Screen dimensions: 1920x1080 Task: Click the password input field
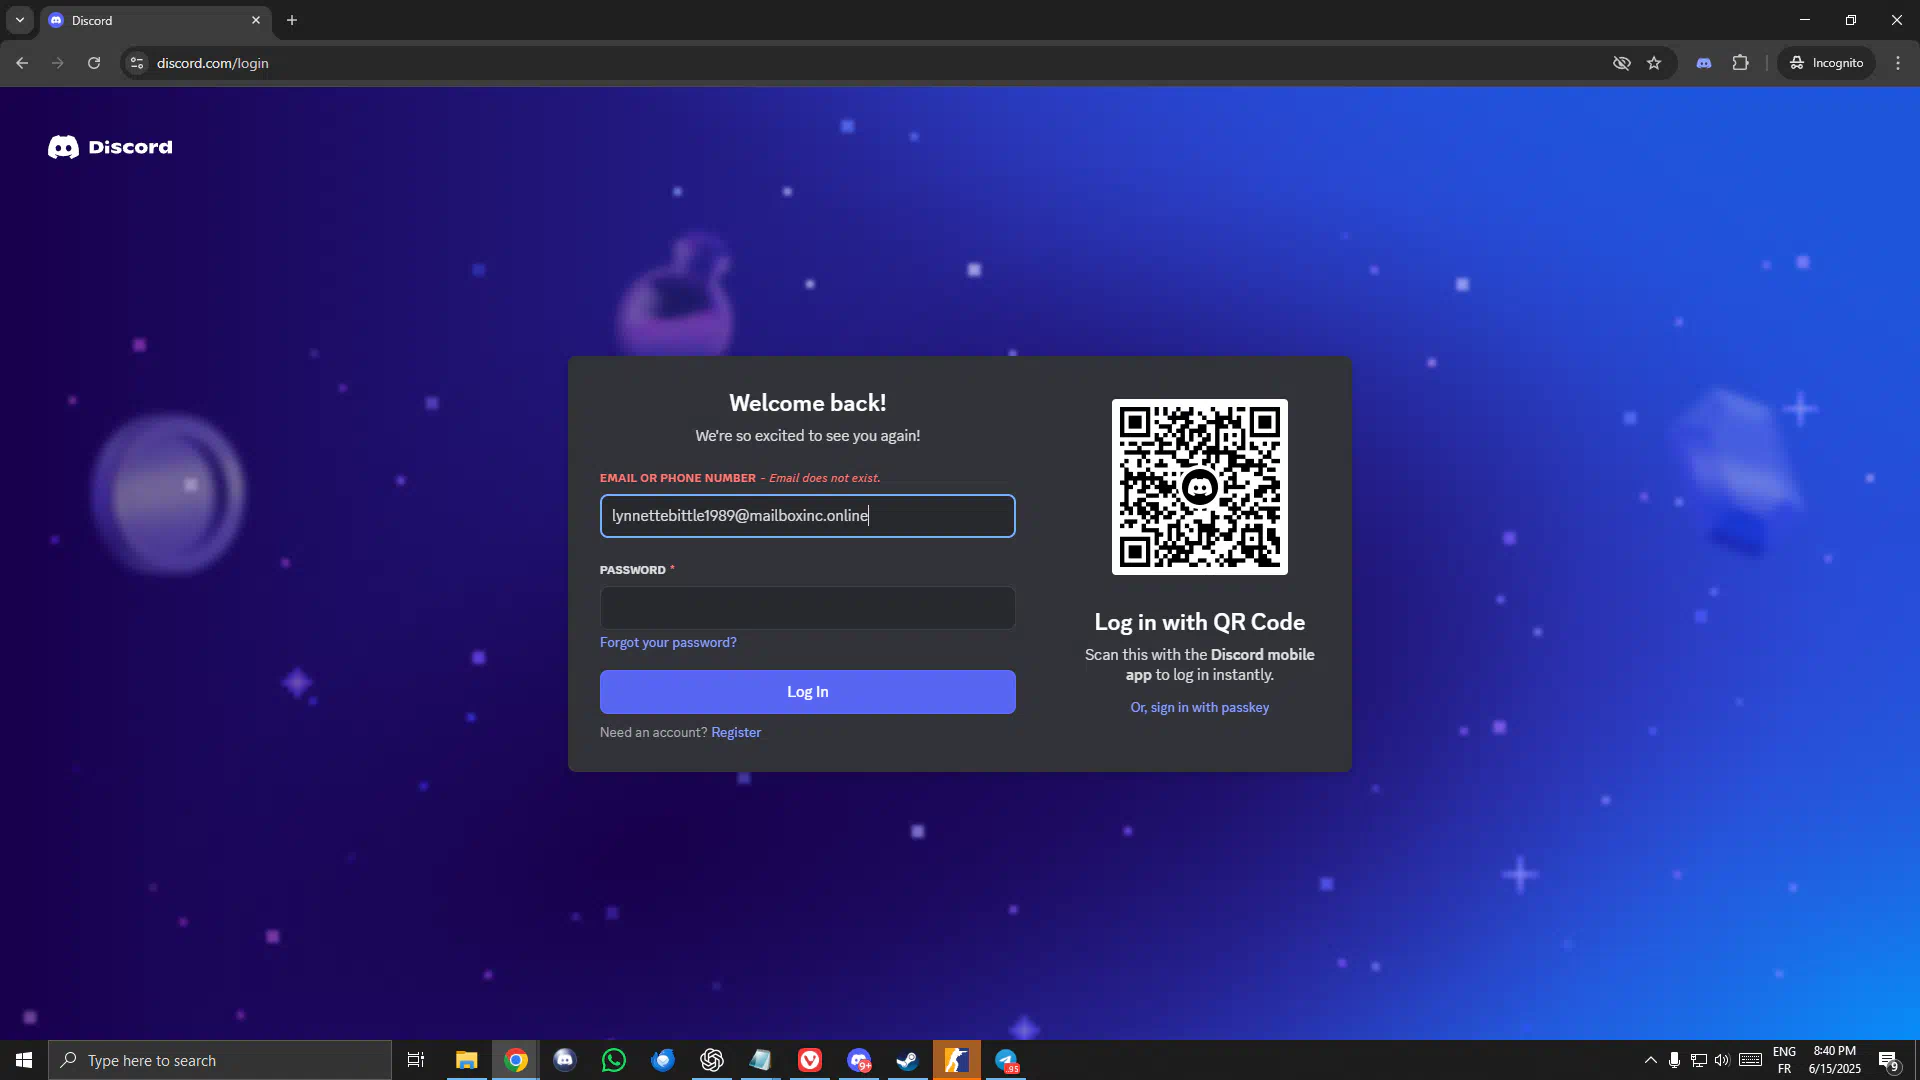point(807,608)
